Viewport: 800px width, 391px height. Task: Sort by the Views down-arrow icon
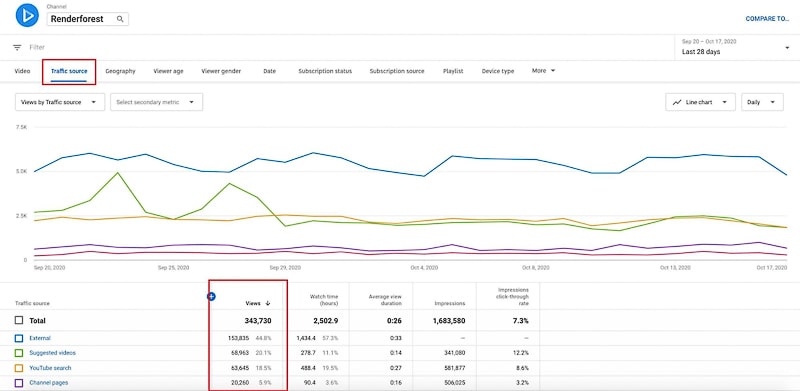pyautogui.click(x=268, y=303)
